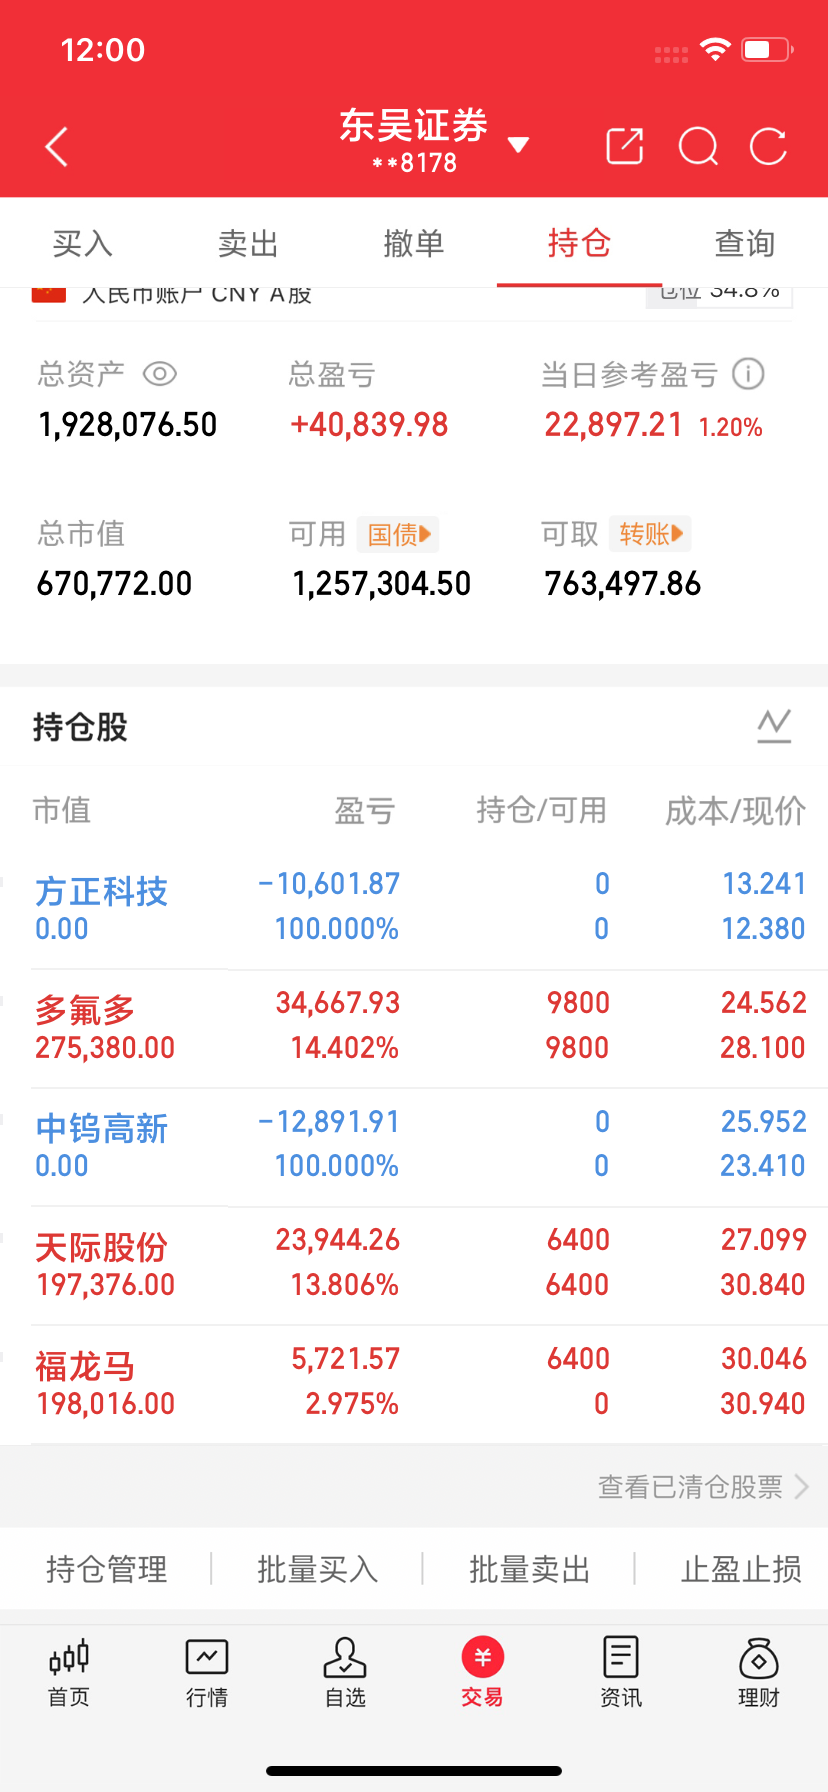828x1792 pixels.
Task: Tap available funds 1,257,304.50
Action: tap(381, 583)
